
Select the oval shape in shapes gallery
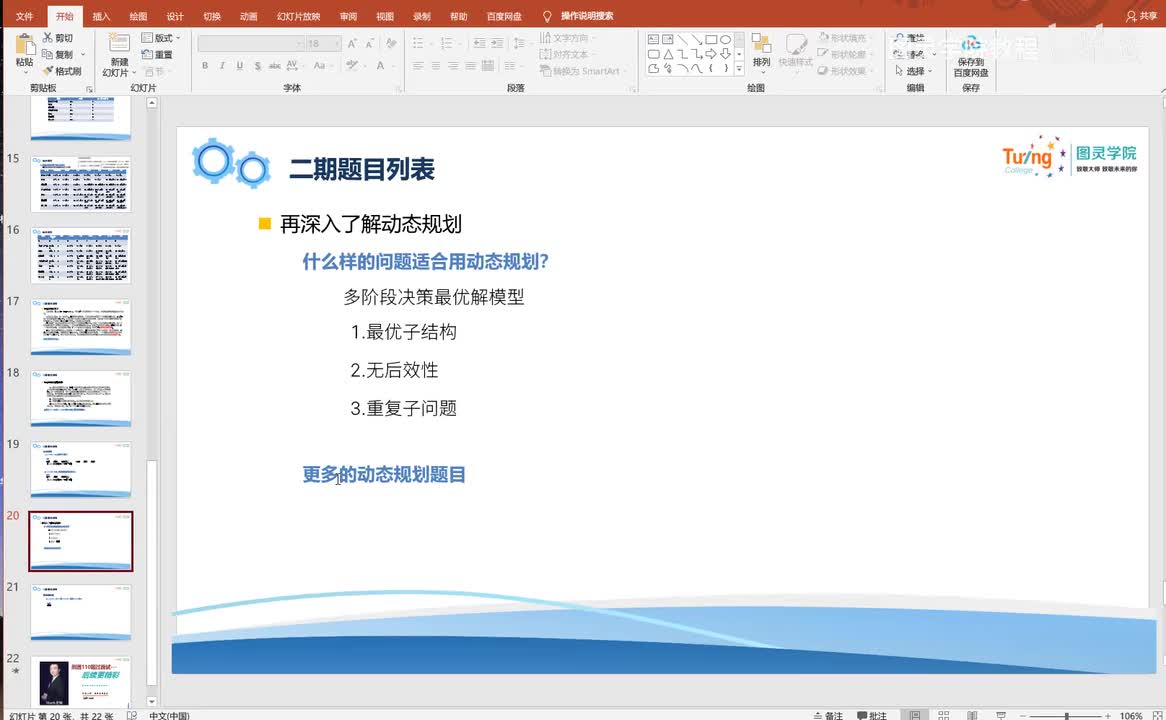pyautogui.click(x=725, y=39)
